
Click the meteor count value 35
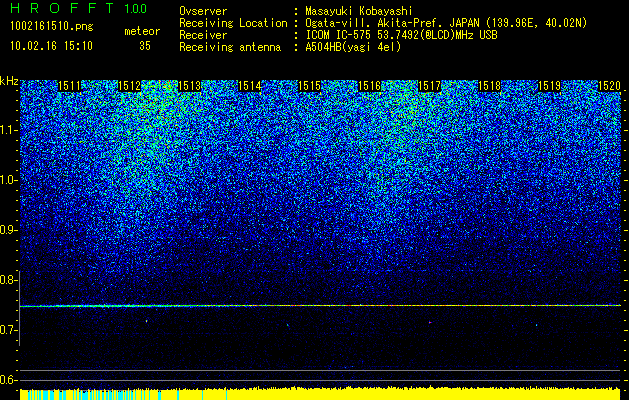[145, 46]
